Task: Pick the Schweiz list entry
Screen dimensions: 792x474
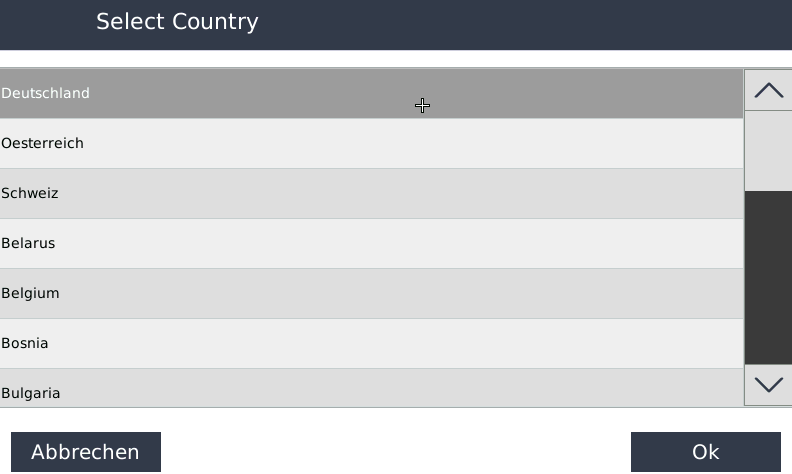Action: [x=370, y=194]
